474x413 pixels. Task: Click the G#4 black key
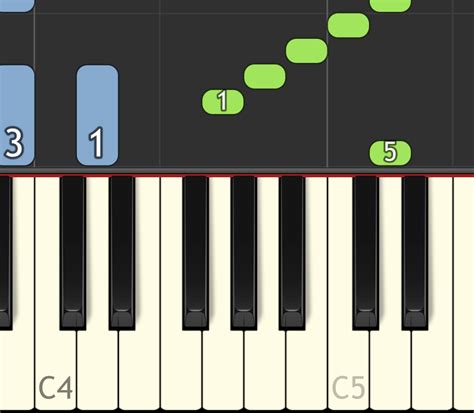point(244,253)
